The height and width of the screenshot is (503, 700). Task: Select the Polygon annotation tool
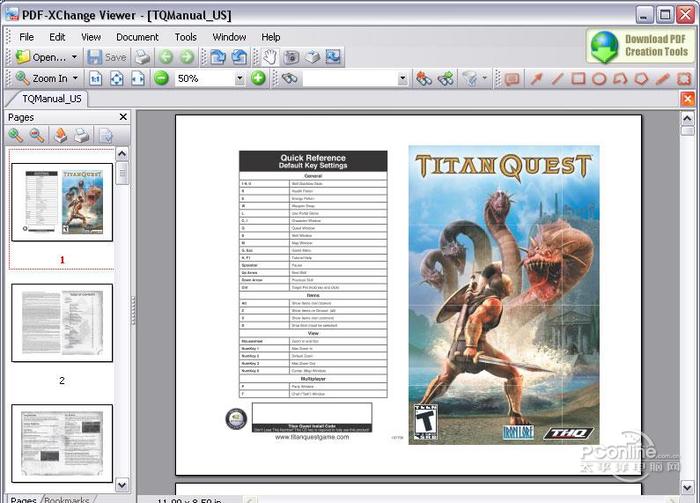641,79
